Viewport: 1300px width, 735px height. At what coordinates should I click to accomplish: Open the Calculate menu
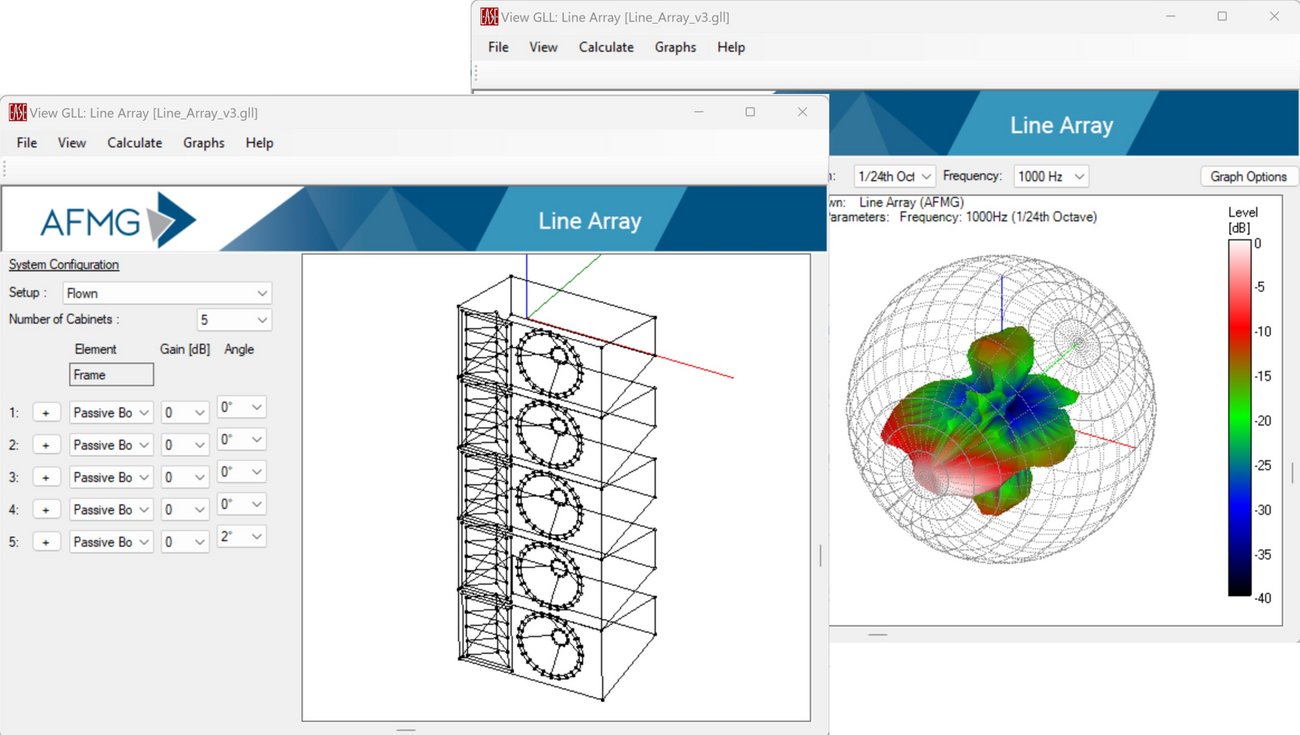point(134,142)
